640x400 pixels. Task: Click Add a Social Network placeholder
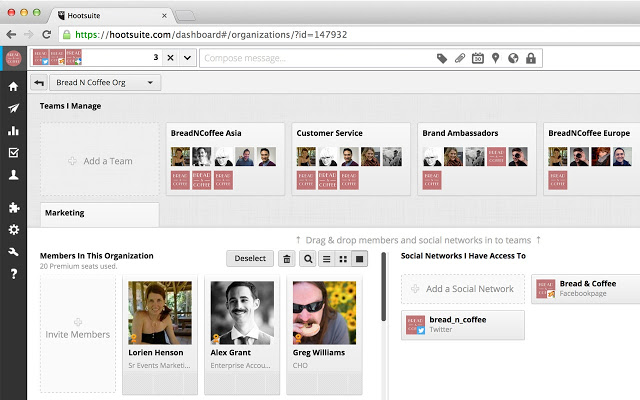(x=463, y=289)
